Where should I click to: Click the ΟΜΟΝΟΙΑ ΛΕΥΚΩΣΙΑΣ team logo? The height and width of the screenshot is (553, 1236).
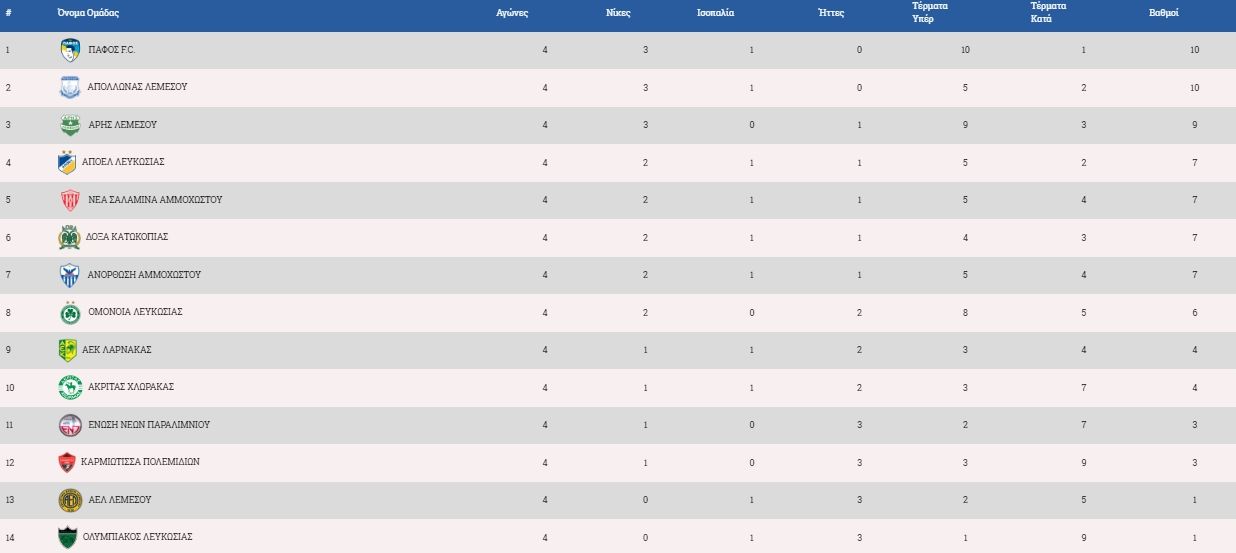click(69, 312)
